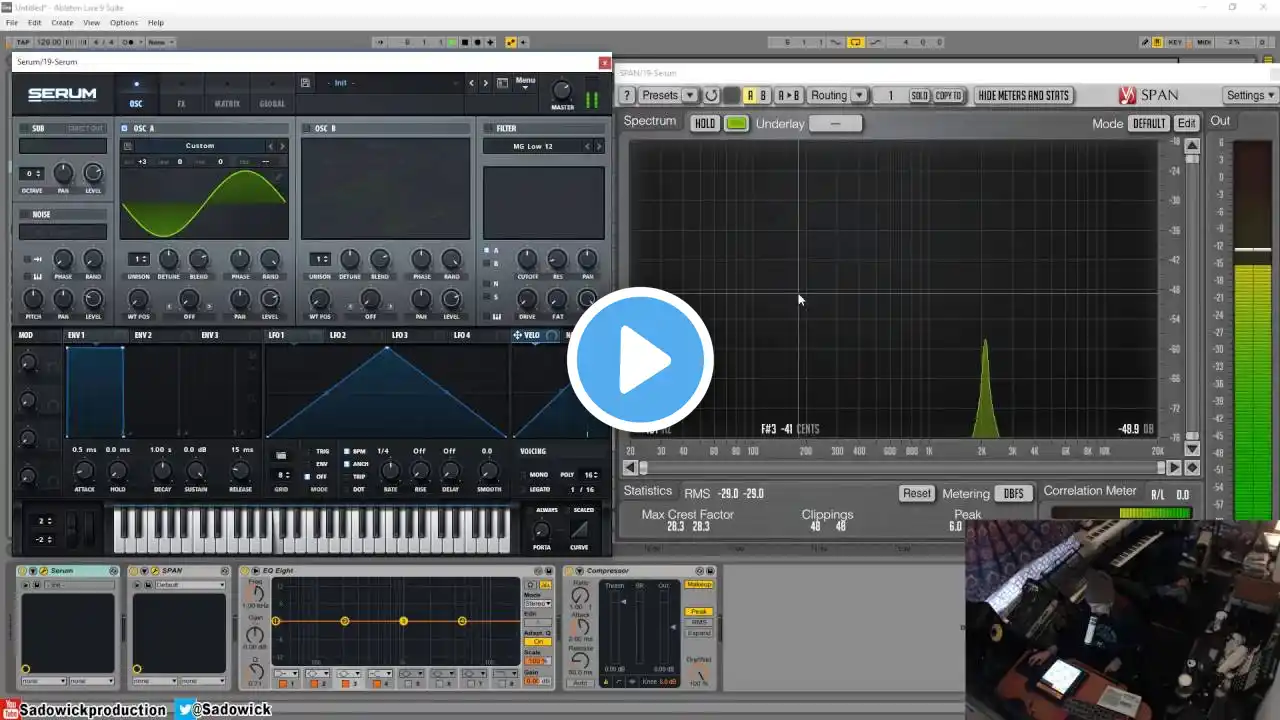Select next filter type arrow
Viewport: 1280px width, 720px height.
599,146
